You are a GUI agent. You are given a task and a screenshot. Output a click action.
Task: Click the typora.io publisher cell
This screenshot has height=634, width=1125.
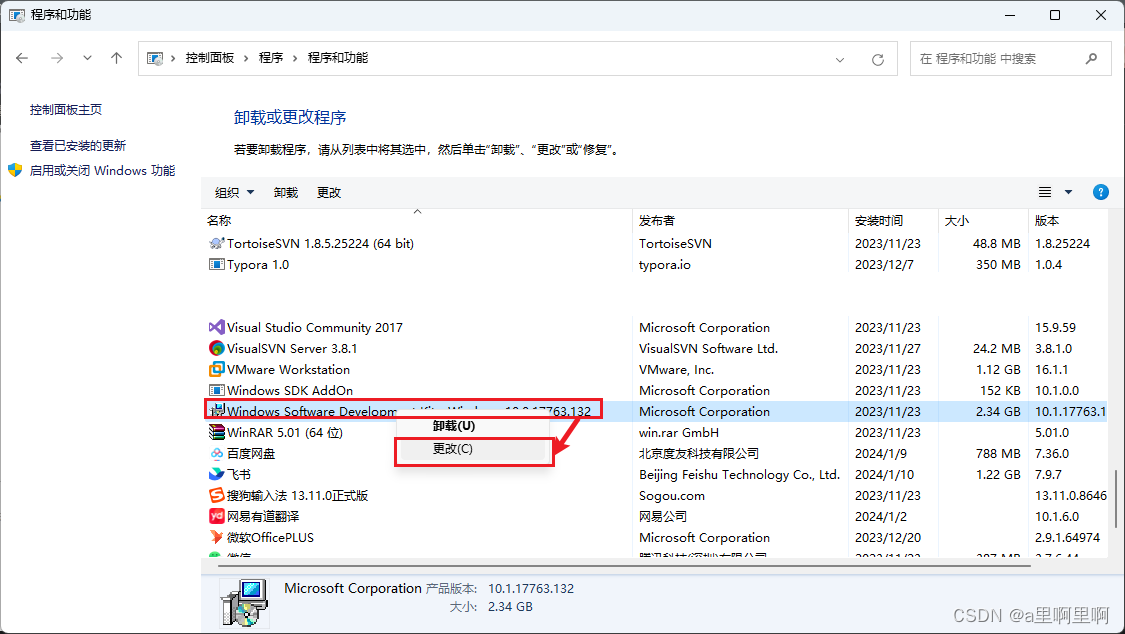coord(664,265)
